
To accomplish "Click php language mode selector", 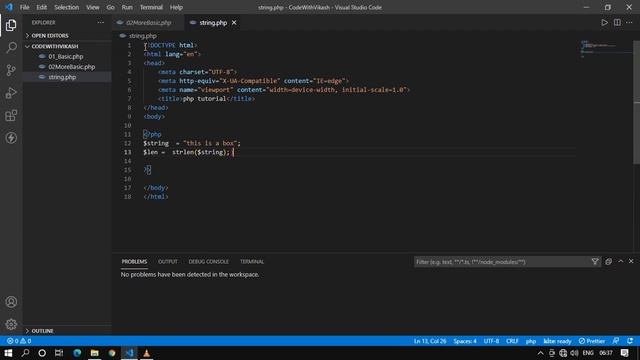I will 531,341.
